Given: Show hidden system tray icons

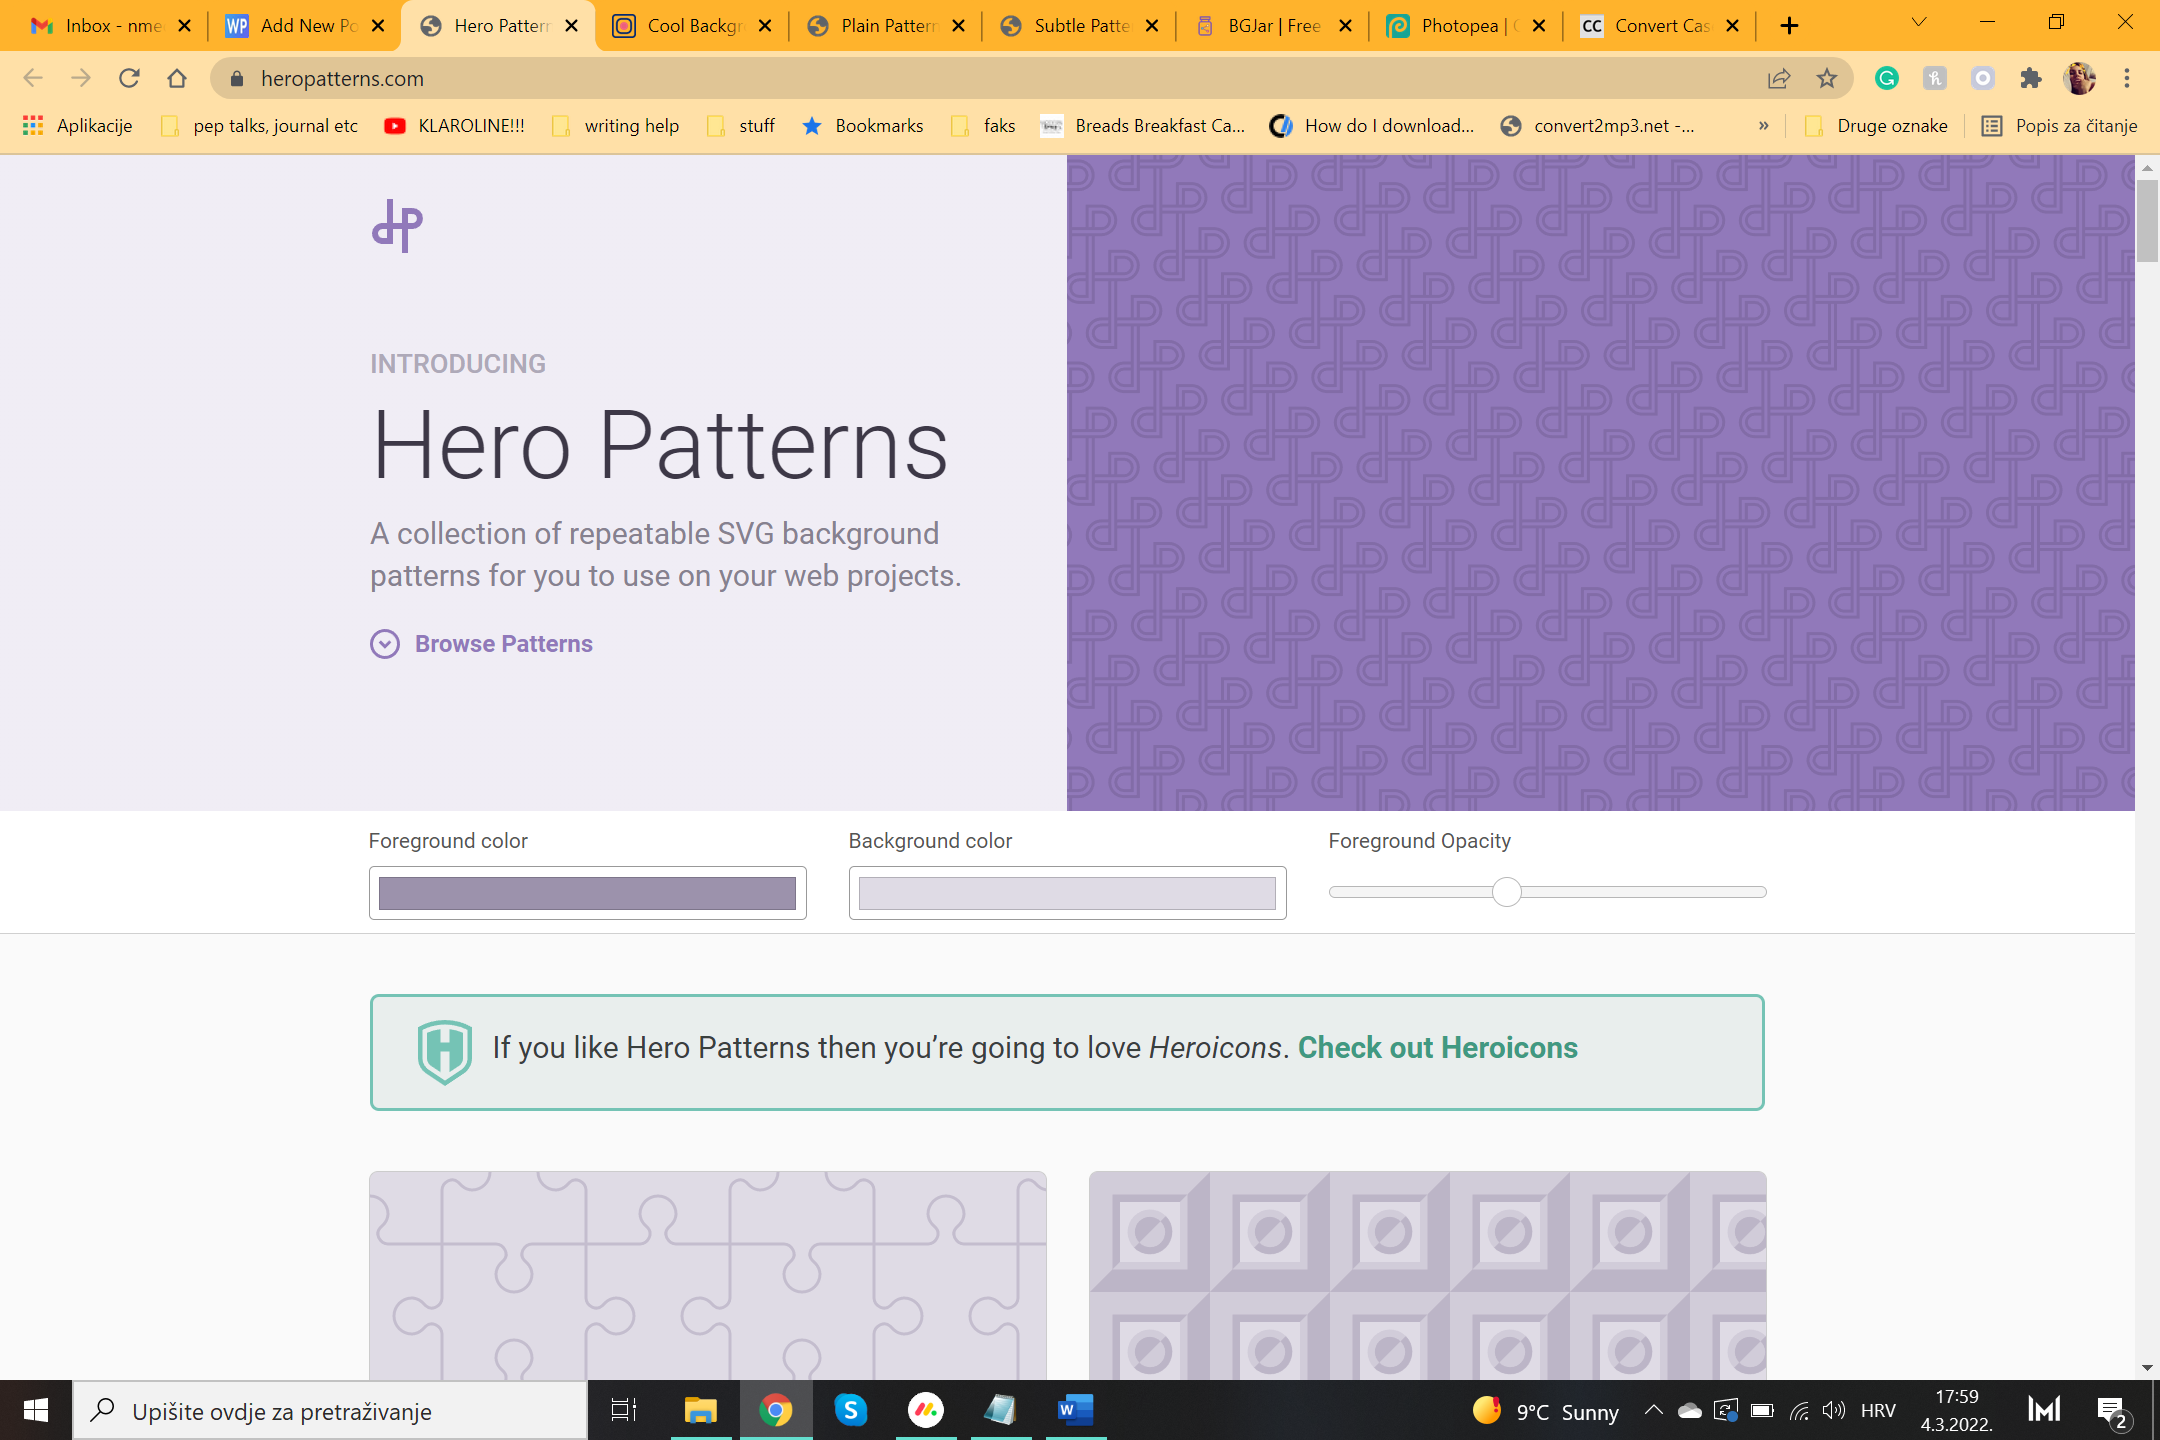Looking at the screenshot, I should [1653, 1410].
